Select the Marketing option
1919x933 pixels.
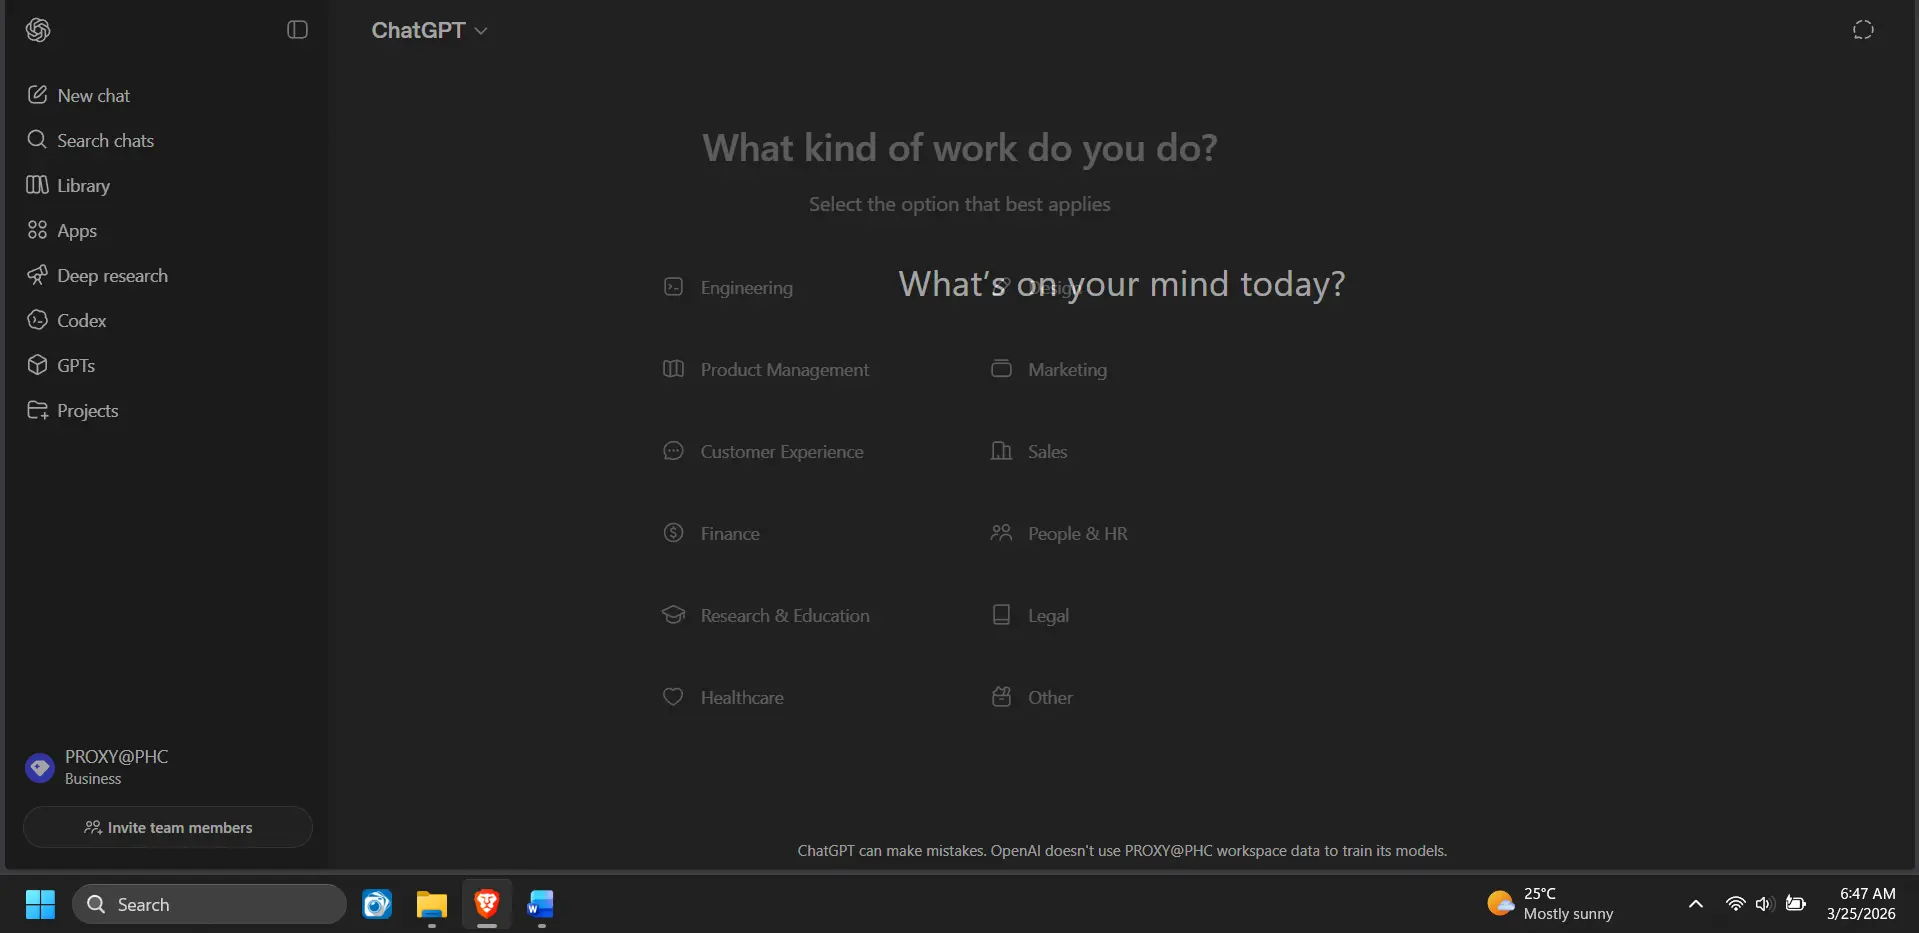pyautogui.click(x=1049, y=370)
